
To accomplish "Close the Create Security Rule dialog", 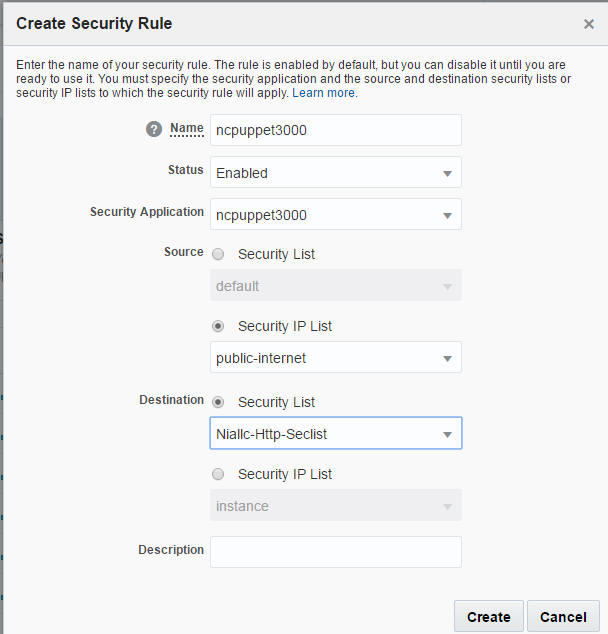I will 589,24.
